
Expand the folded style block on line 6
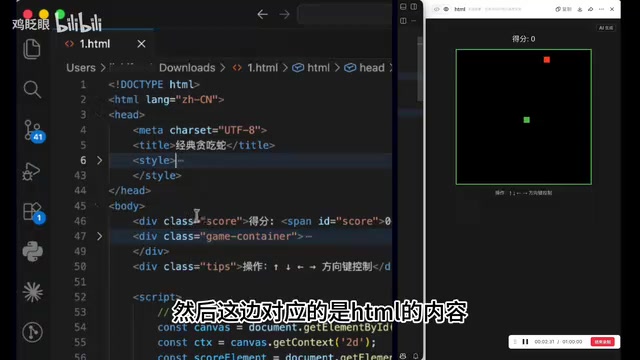[100, 160]
